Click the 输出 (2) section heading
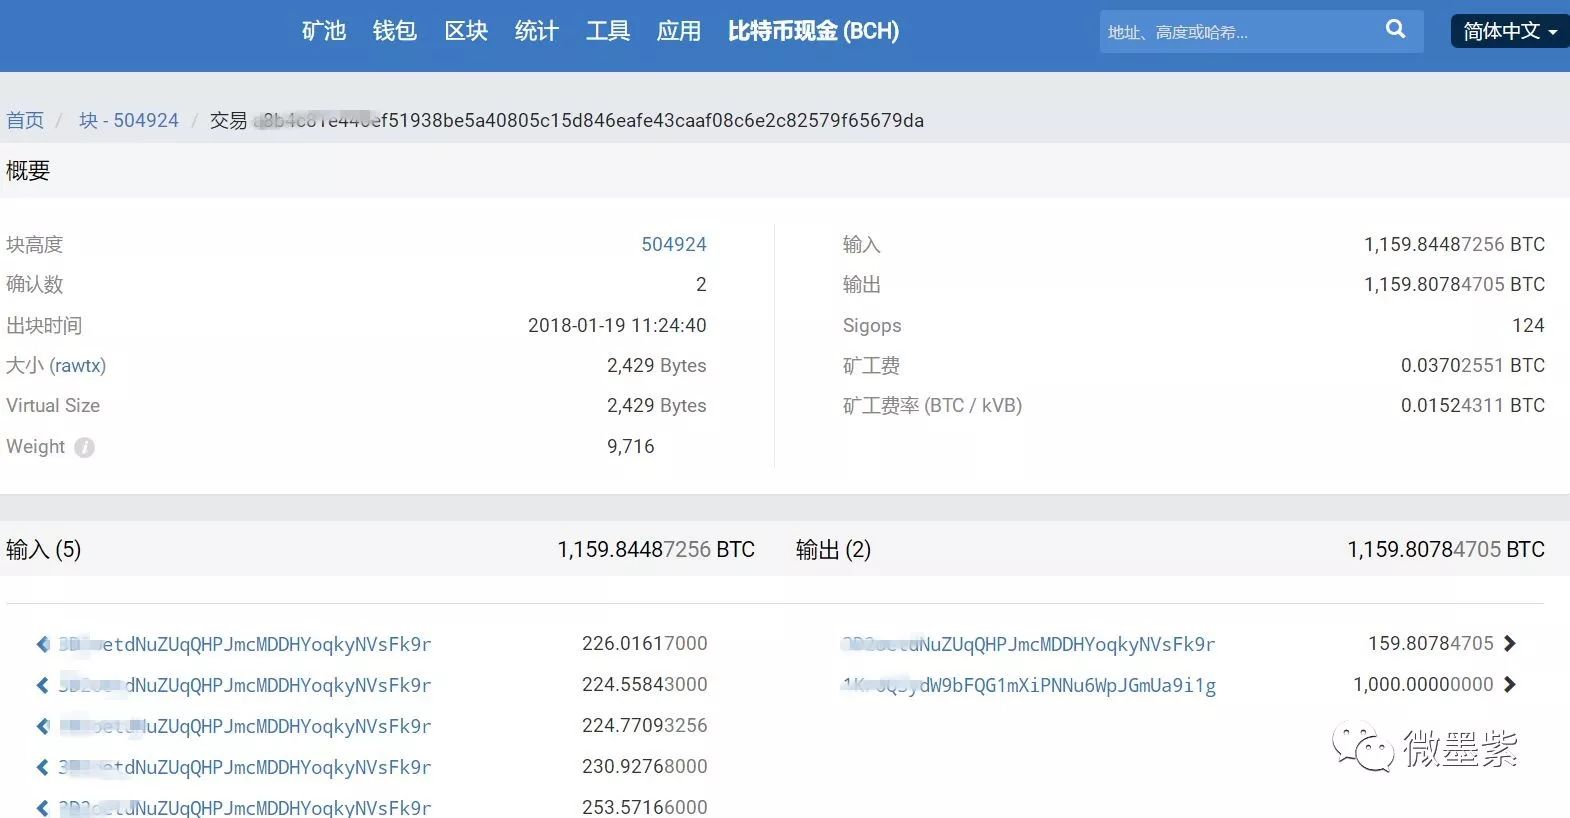1570x818 pixels. pyautogui.click(x=833, y=549)
